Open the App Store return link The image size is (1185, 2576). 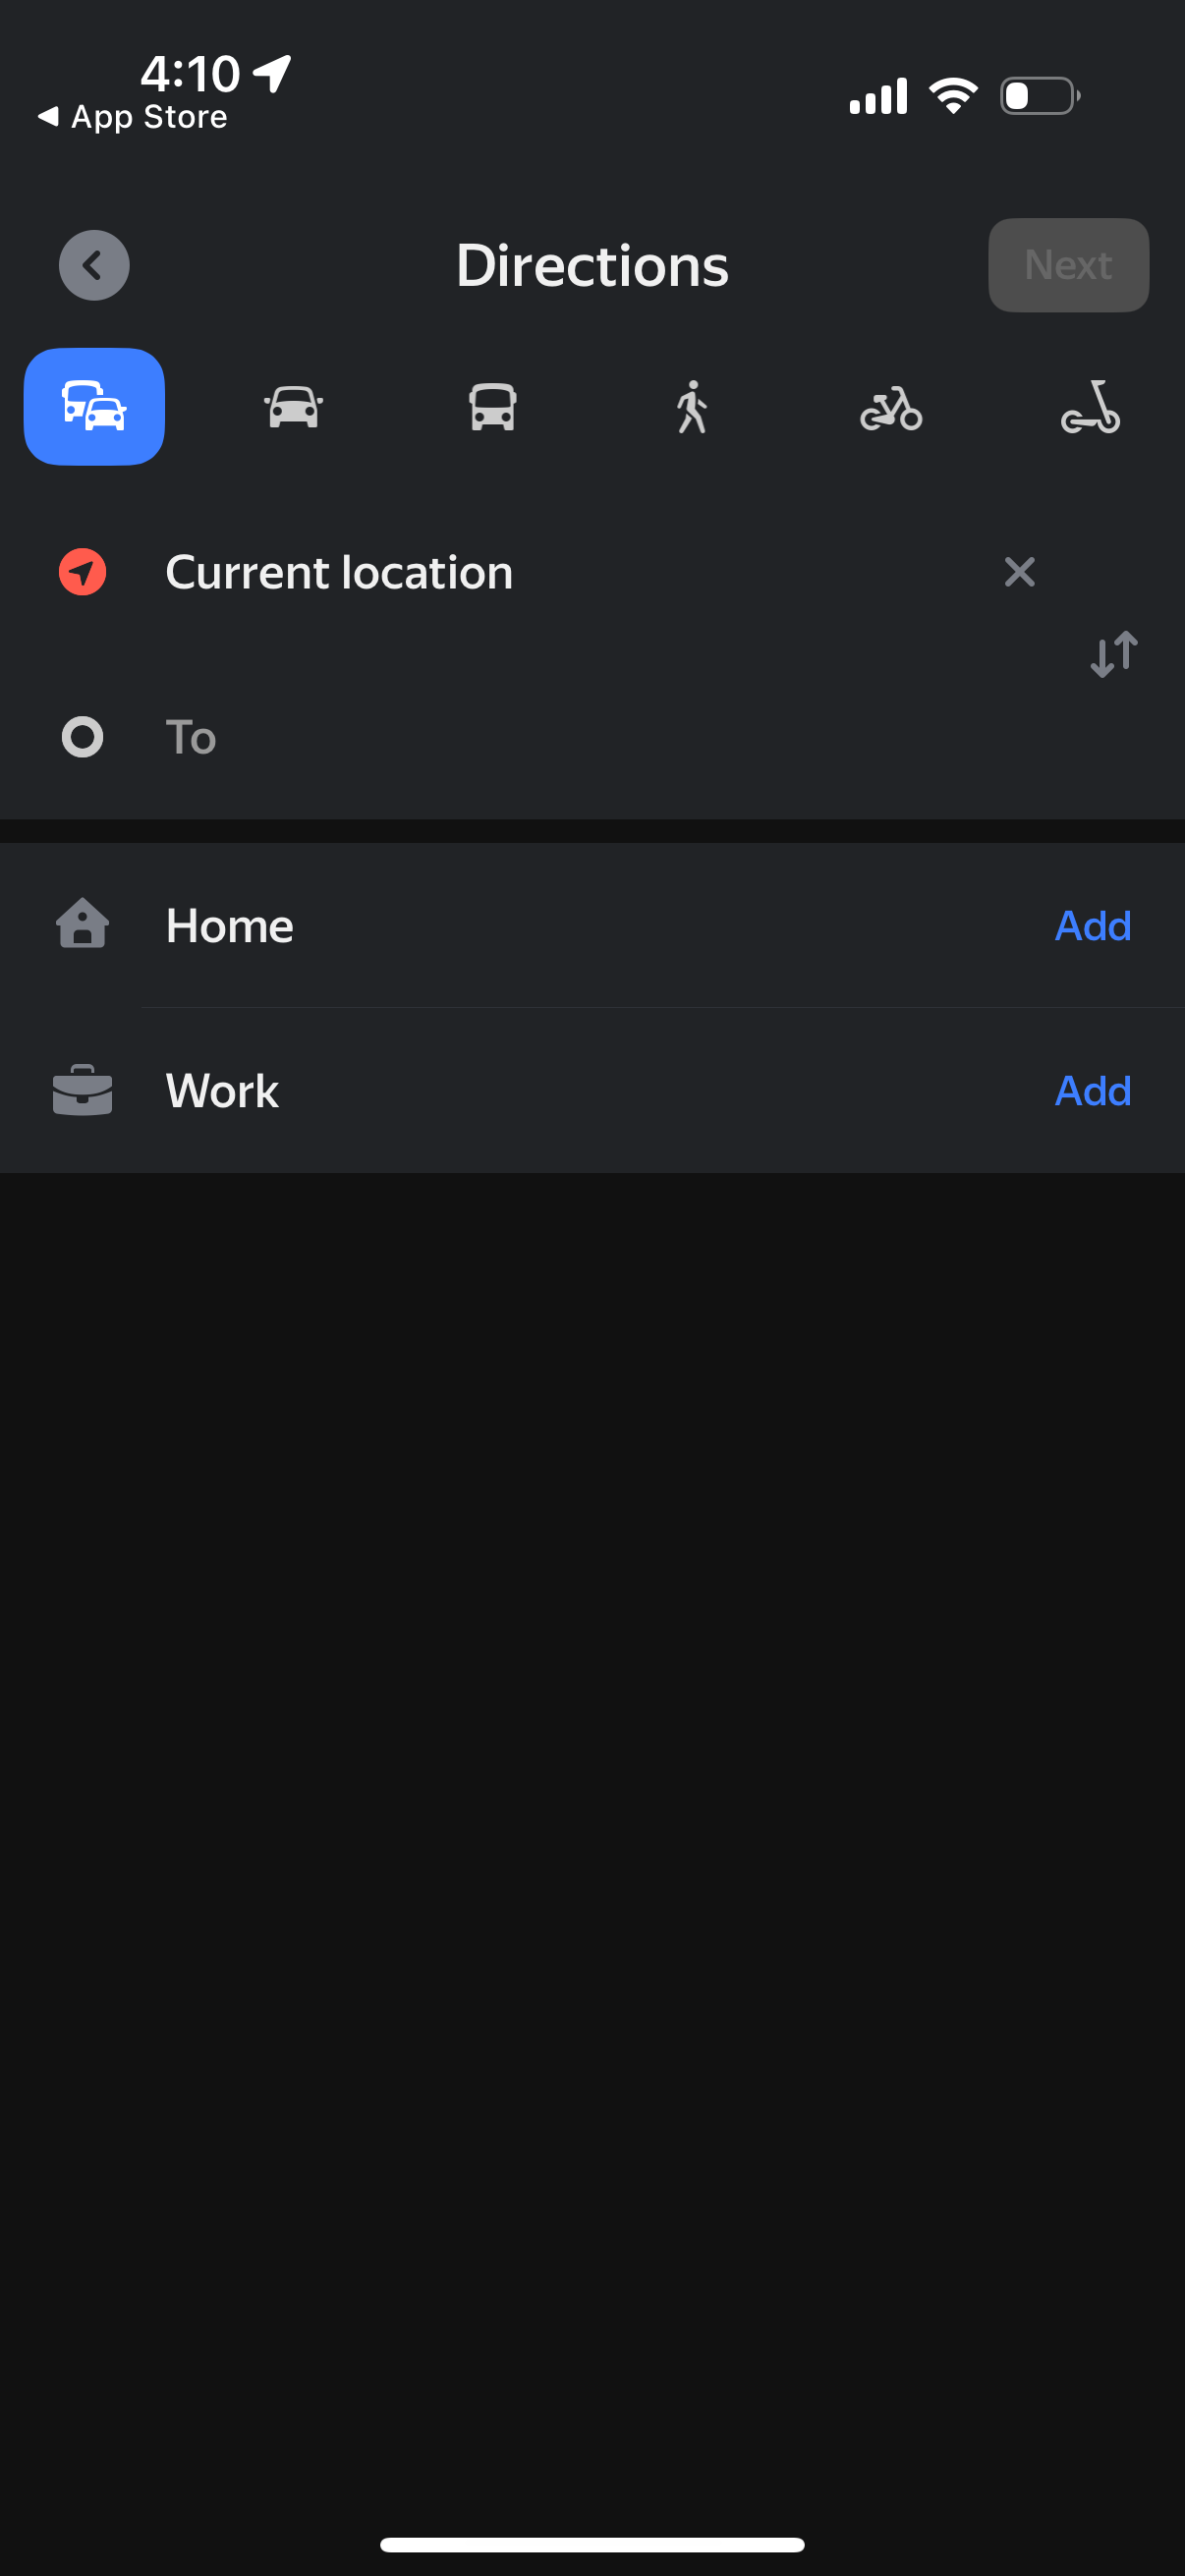click(133, 117)
